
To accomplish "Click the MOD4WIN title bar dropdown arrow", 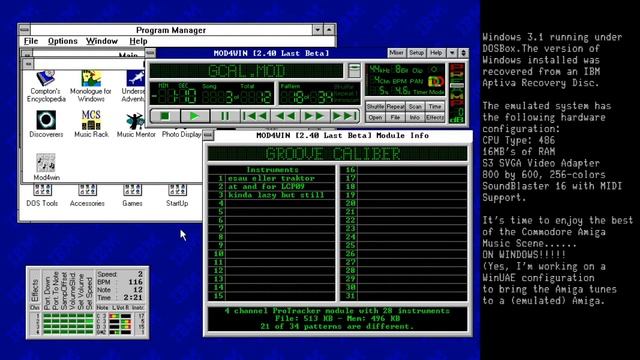I will click(452, 53).
